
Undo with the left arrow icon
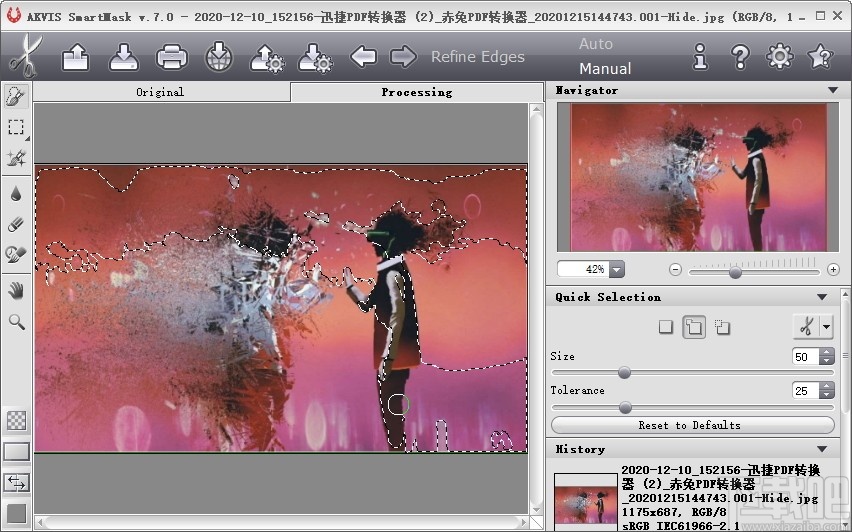364,57
